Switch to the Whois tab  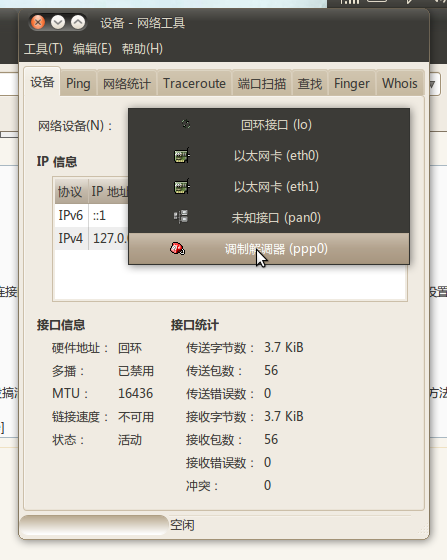click(400, 84)
